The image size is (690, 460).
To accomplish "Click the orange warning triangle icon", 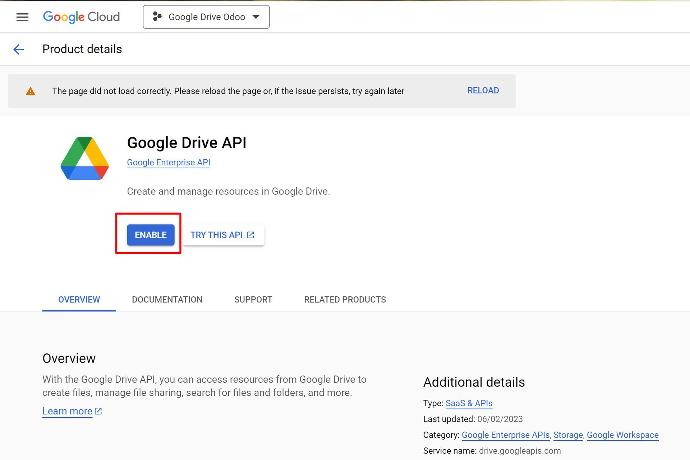I will 30,91.
